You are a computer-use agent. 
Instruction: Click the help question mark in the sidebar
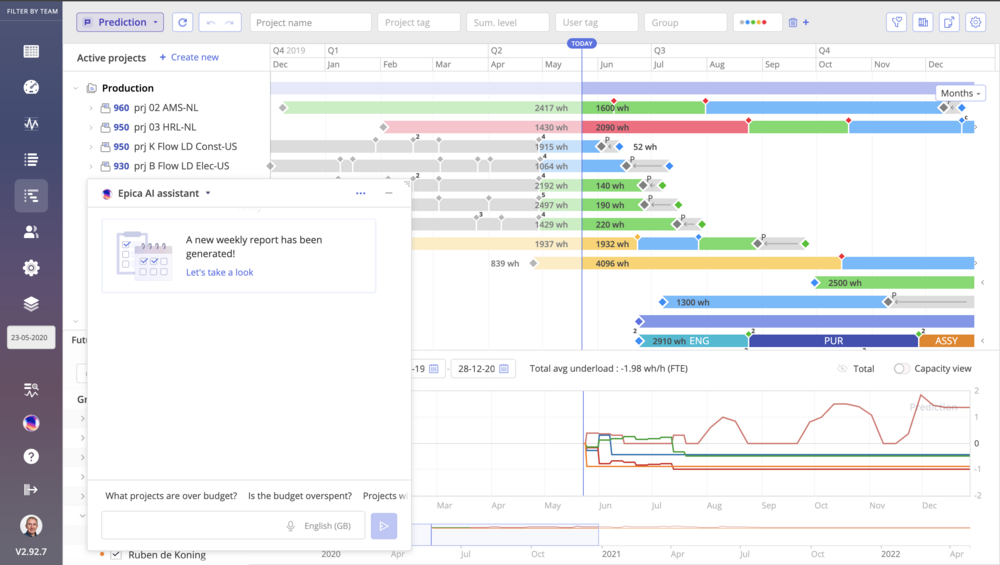[31, 456]
